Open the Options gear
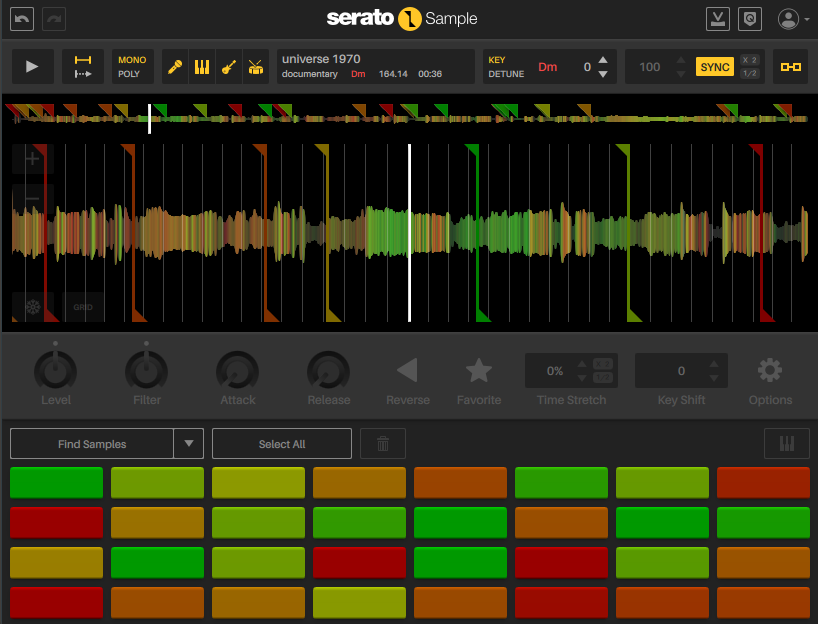The height and width of the screenshot is (624, 818). (x=769, y=371)
